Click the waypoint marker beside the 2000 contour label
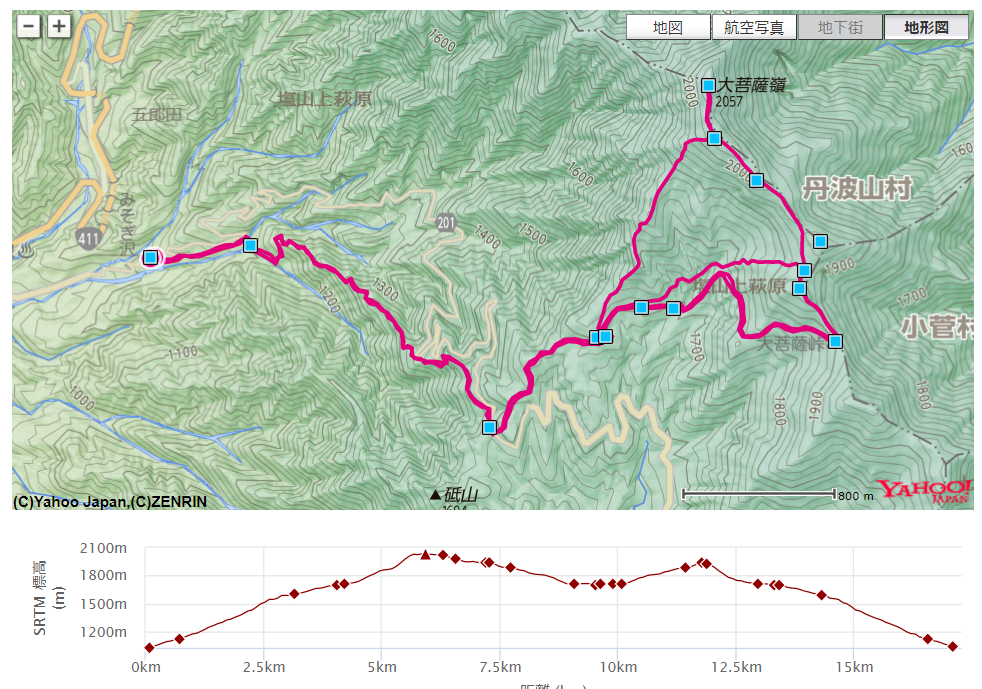The height and width of the screenshot is (689, 982). click(x=757, y=180)
